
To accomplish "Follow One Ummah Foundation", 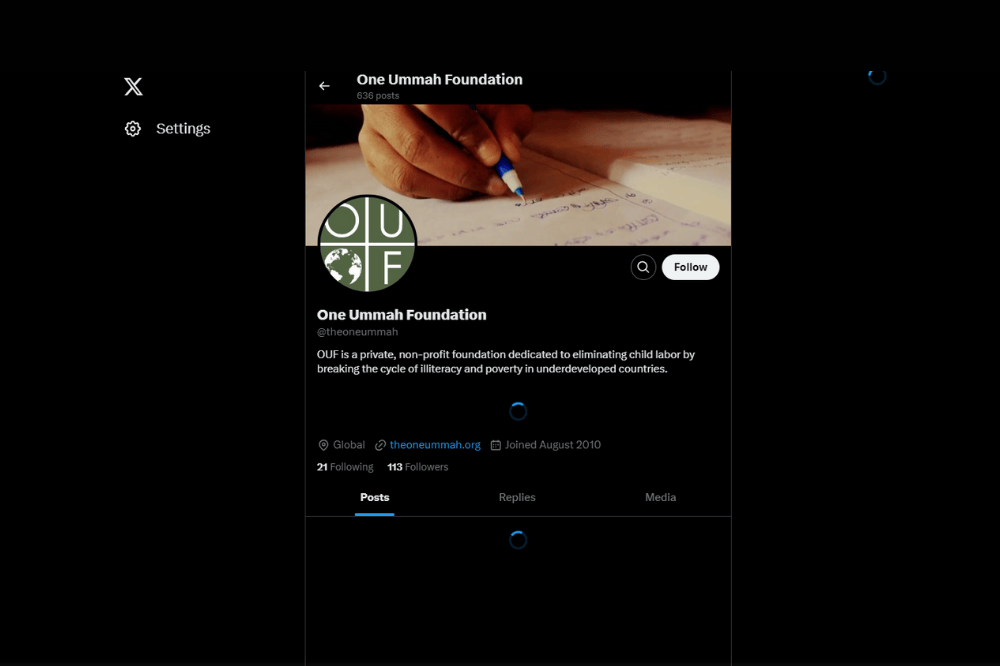I will (691, 267).
